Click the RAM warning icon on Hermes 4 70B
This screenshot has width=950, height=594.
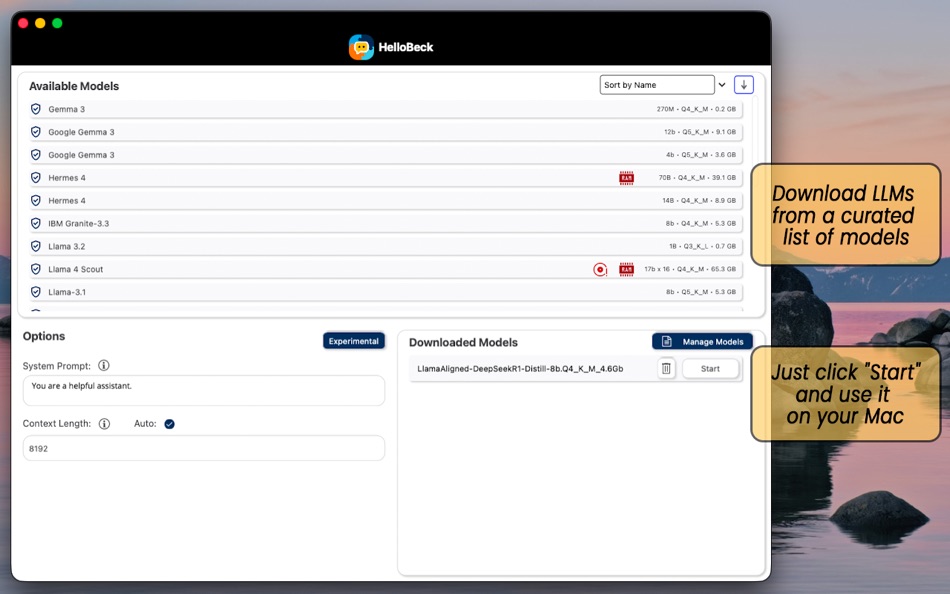[x=626, y=177]
